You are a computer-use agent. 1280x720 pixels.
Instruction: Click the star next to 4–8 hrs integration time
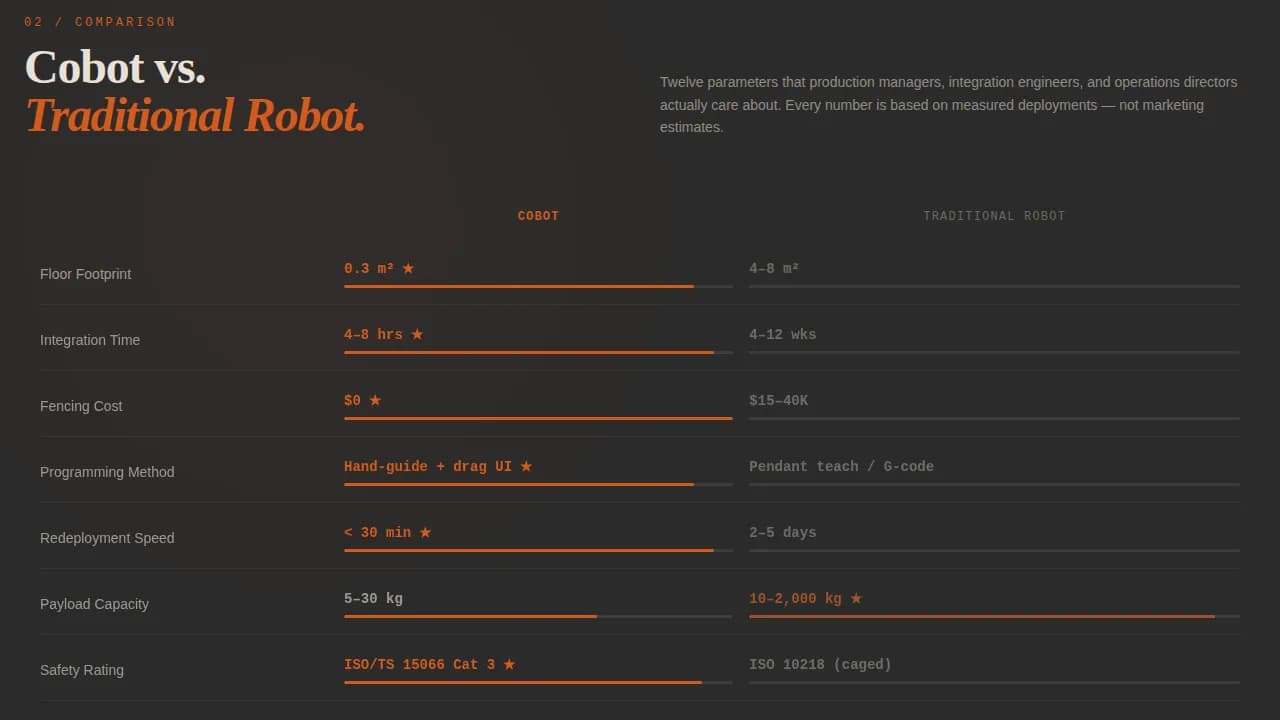pos(416,333)
